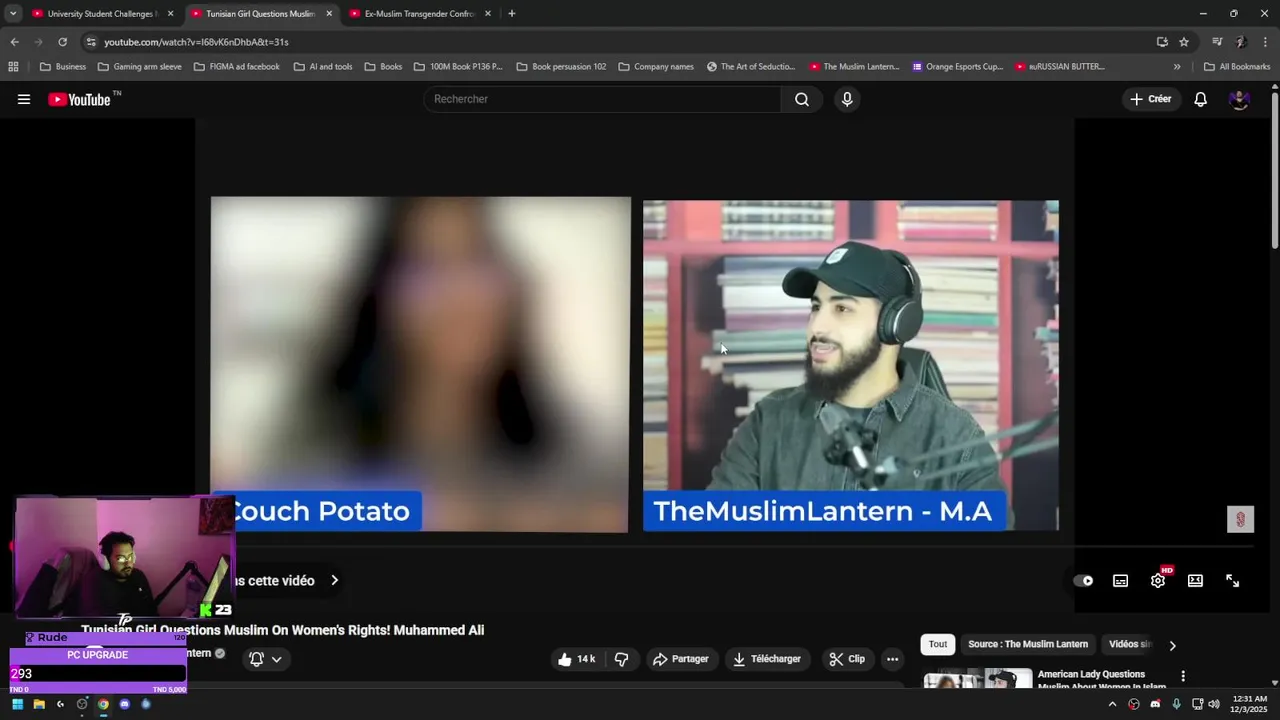
Task: Open Chrome apps grid in bookmarks bar
Action: click(13, 67)
